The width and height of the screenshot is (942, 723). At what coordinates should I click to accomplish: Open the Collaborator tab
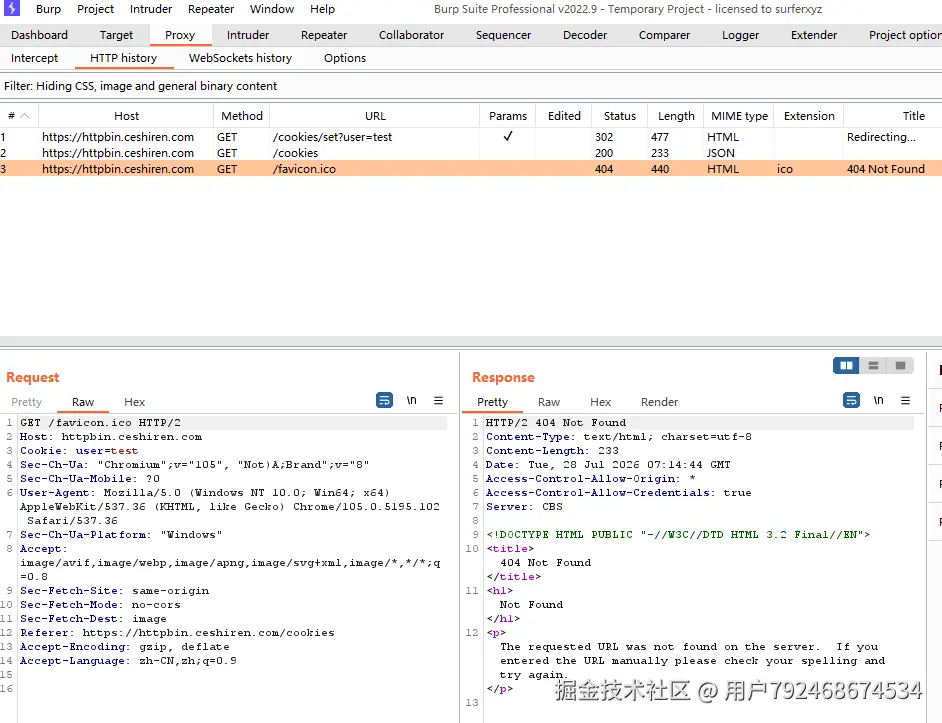411,35
